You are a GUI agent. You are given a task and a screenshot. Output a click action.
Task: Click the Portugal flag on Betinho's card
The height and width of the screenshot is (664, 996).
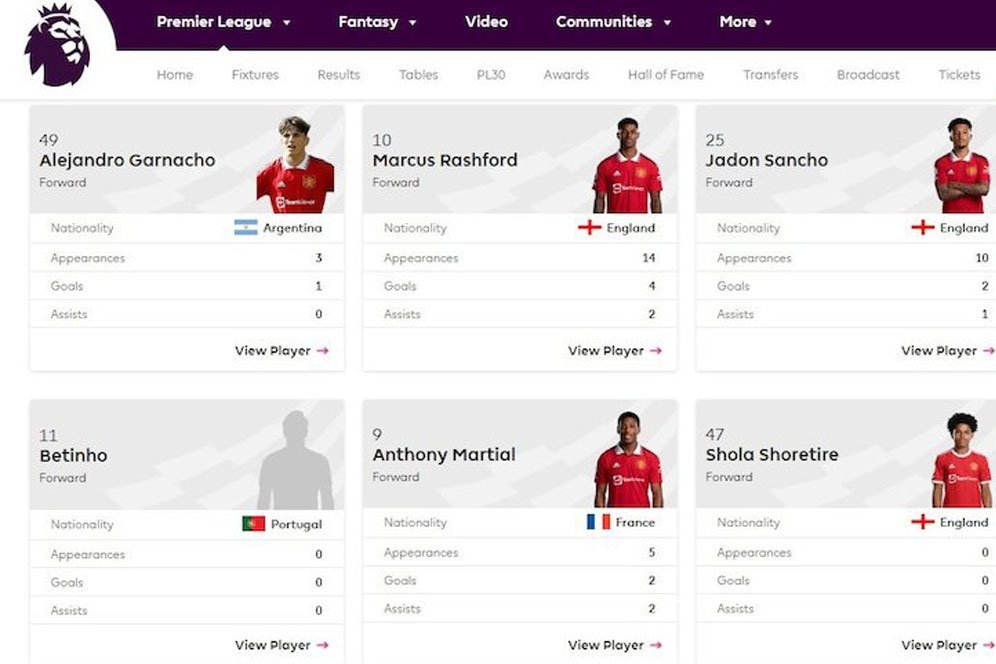point(253,524)
